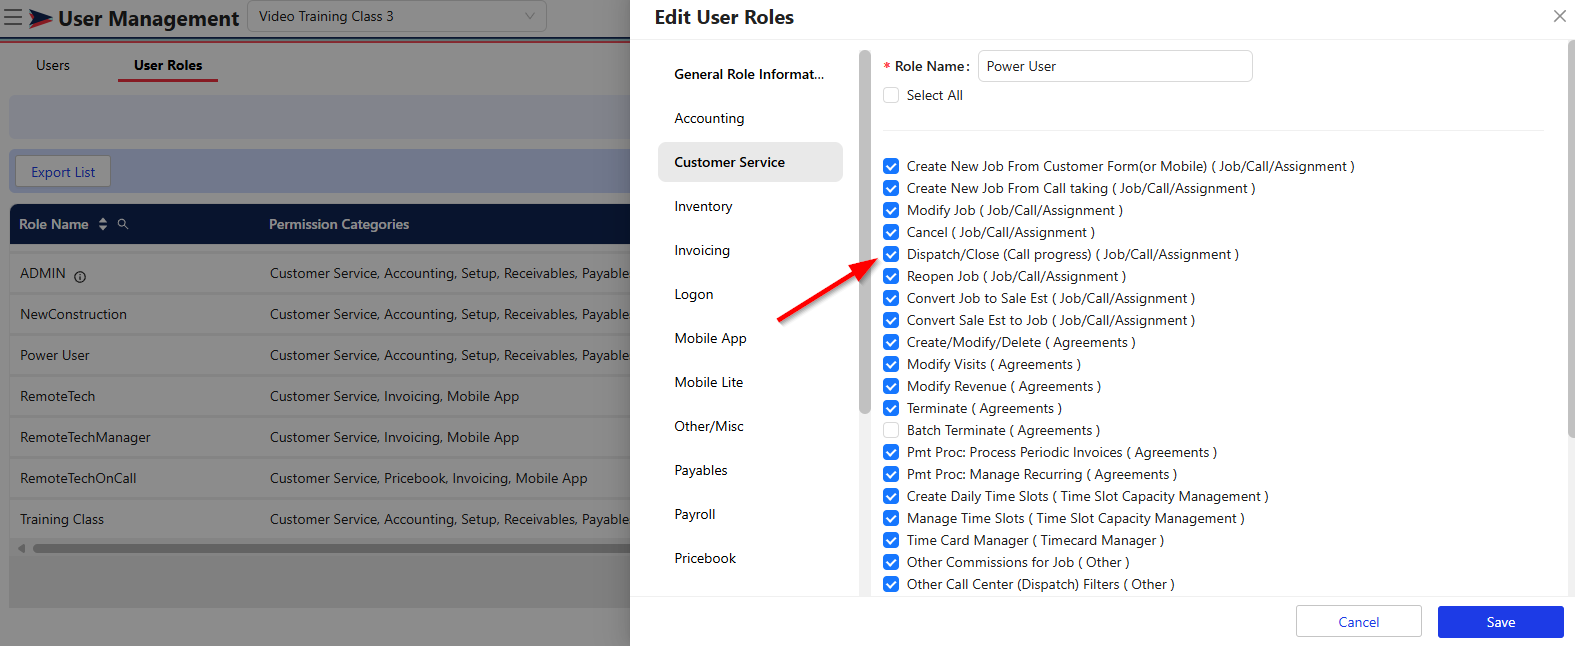Click the red arrow app logo

pos(40,18)
